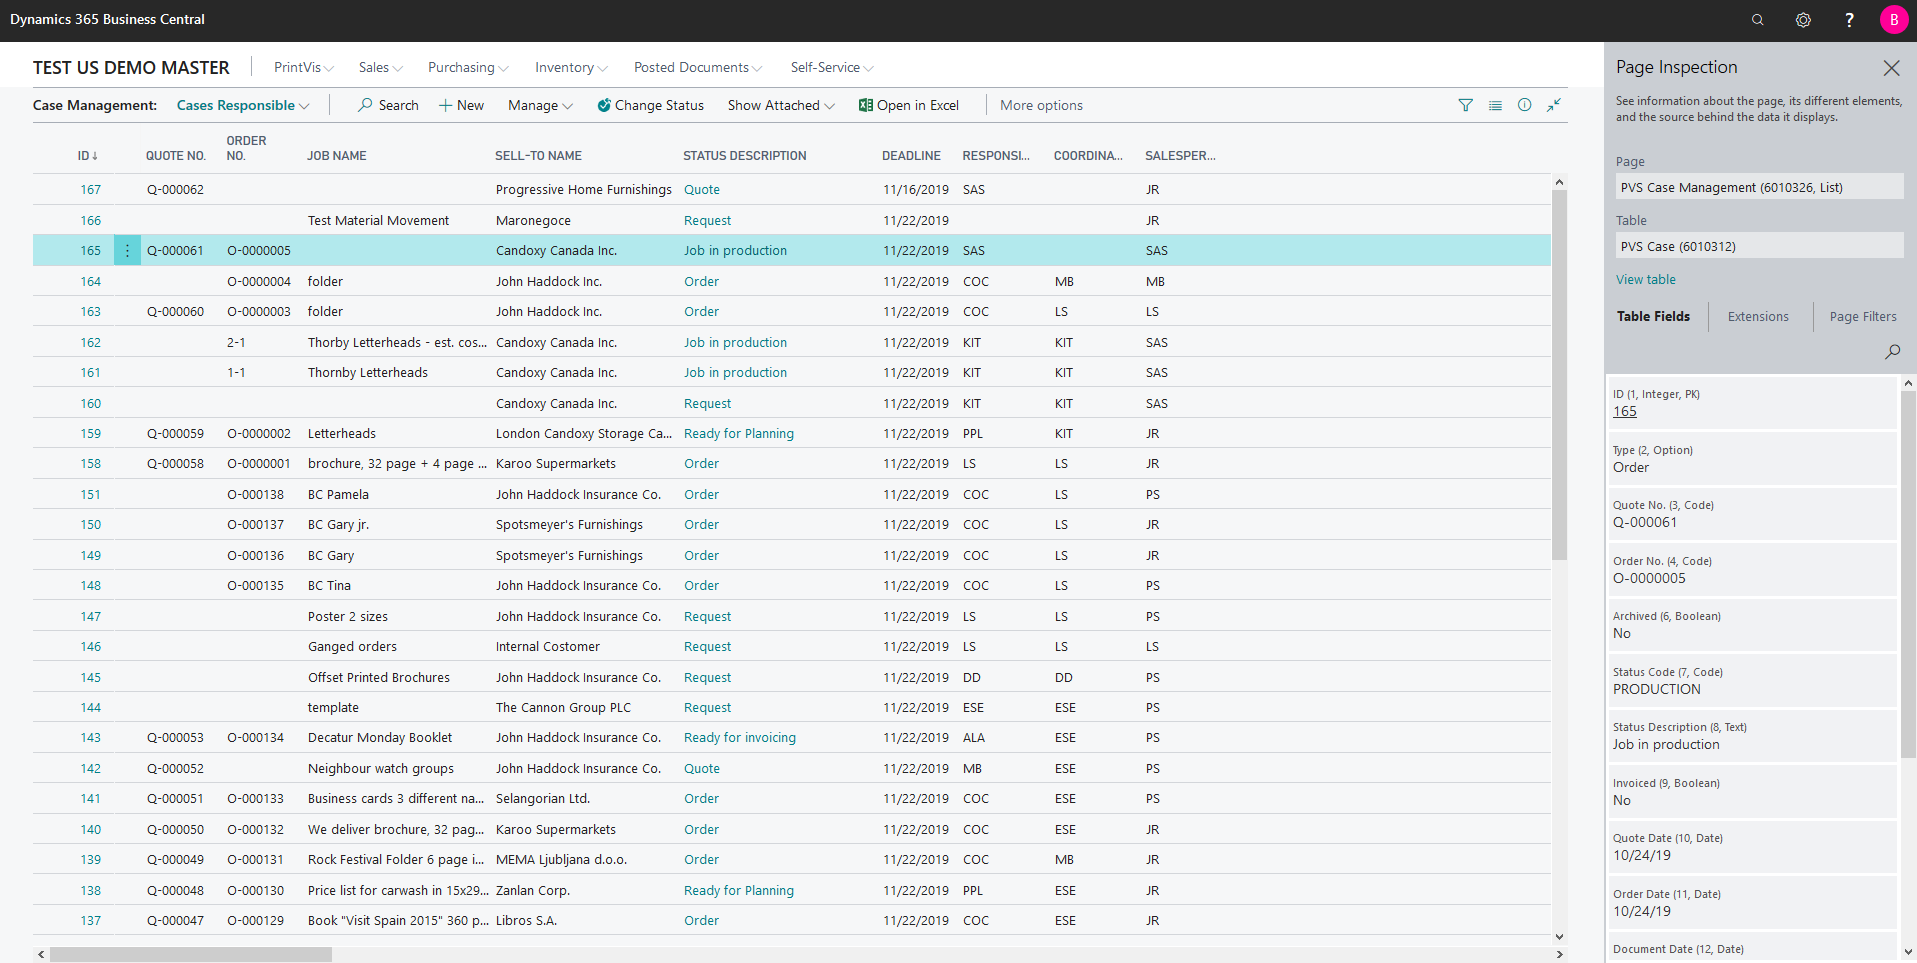The height and width of the screenshot is (963, 1917).
Task: Select MEMA Ljubljana d.o.o. cell
Action: (562, 860)
